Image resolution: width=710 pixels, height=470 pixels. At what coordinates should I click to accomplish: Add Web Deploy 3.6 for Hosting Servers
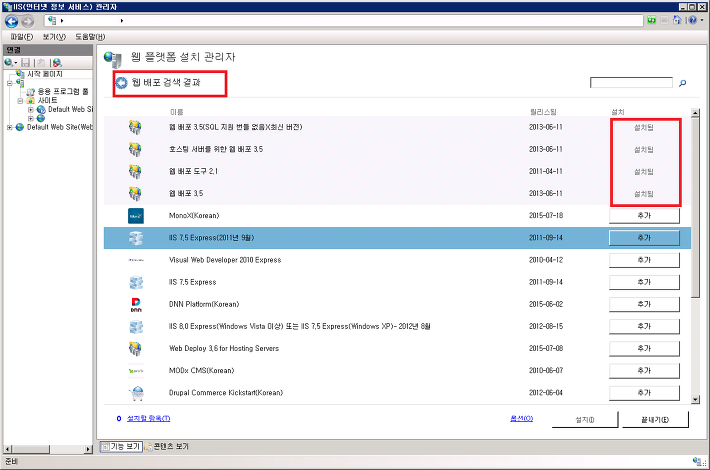644,349
